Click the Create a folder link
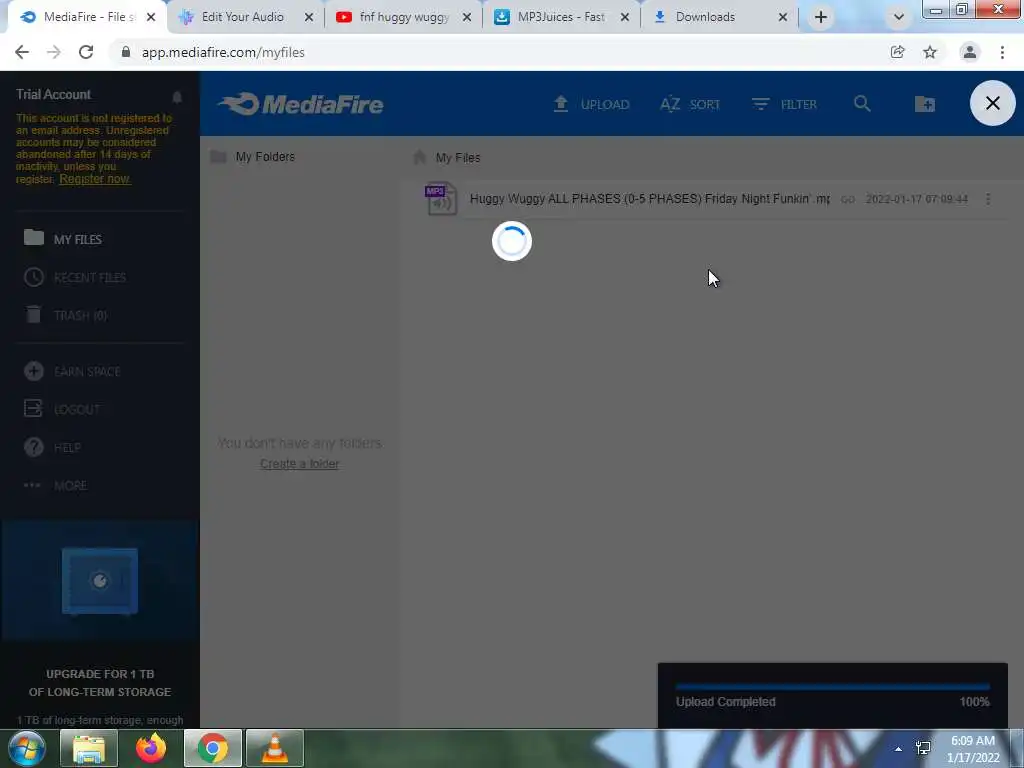The height and width of the screenshot is (768, 1024). coord(300,464)
